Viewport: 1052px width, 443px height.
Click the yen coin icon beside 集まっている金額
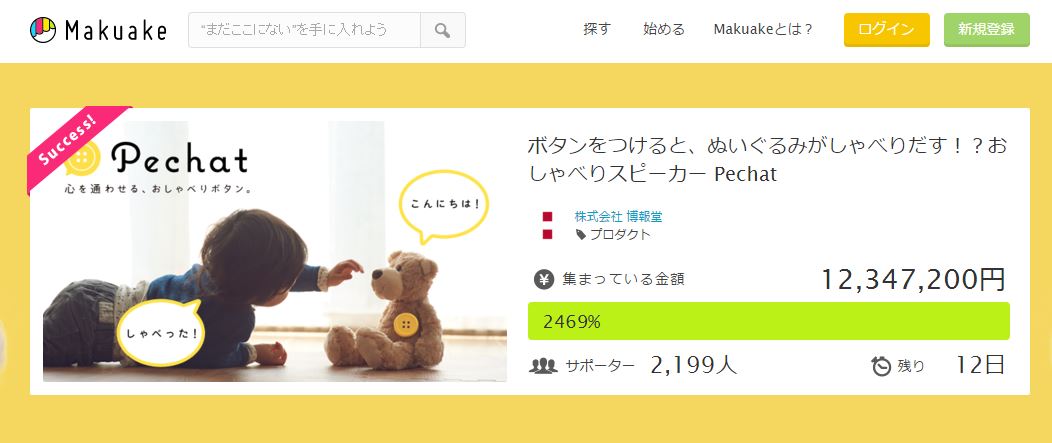544,279
